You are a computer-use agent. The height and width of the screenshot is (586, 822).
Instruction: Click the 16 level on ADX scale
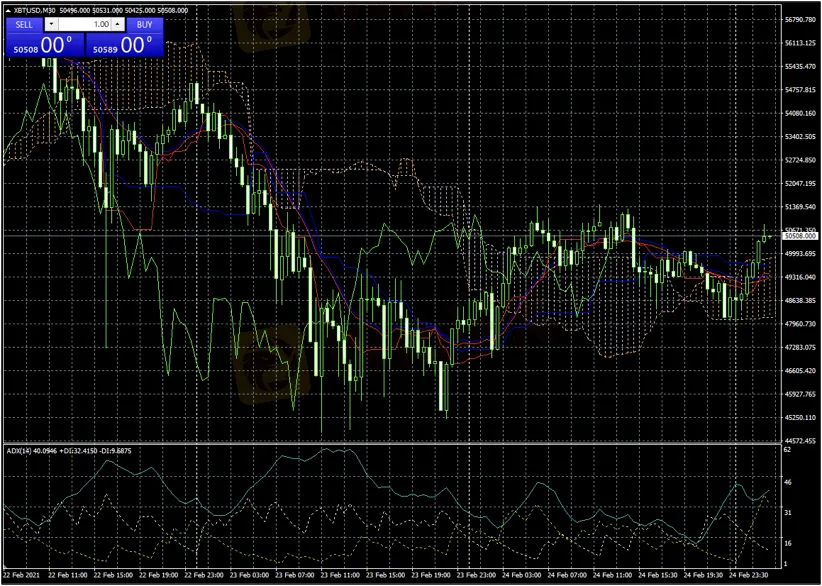coord(787,543)
